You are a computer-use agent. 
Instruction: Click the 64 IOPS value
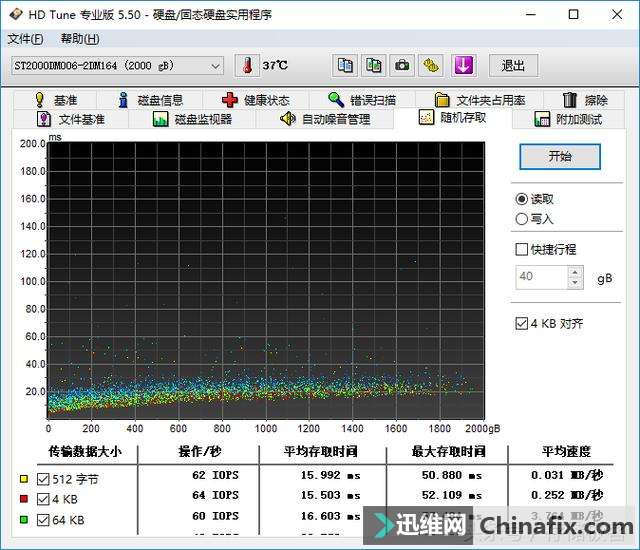click(x=216, y=495)
